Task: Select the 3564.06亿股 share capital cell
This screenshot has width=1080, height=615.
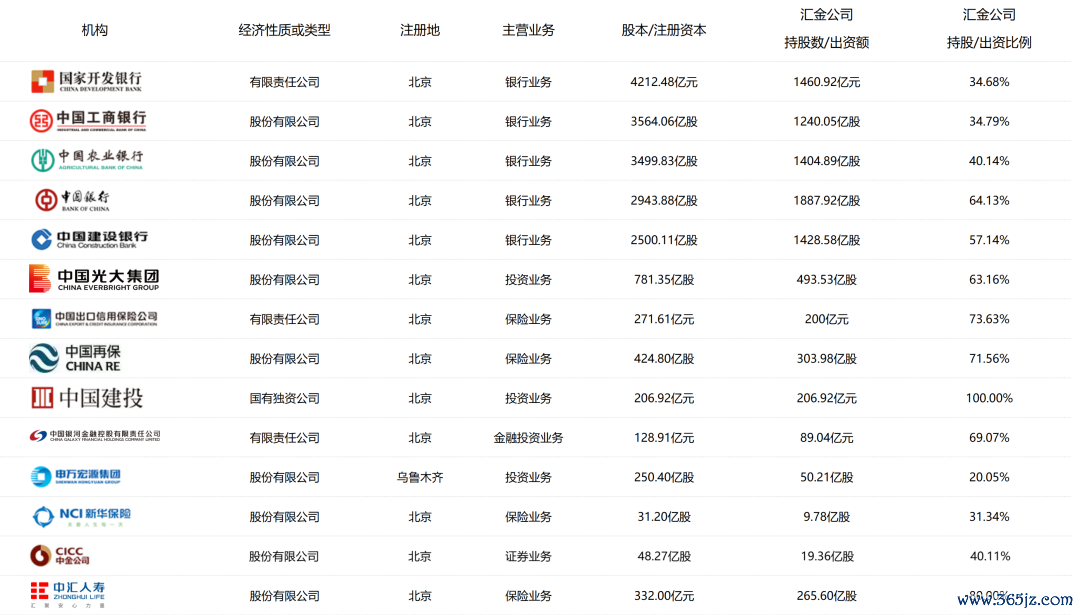Action: pyautogui.click(x=664, y=121)
